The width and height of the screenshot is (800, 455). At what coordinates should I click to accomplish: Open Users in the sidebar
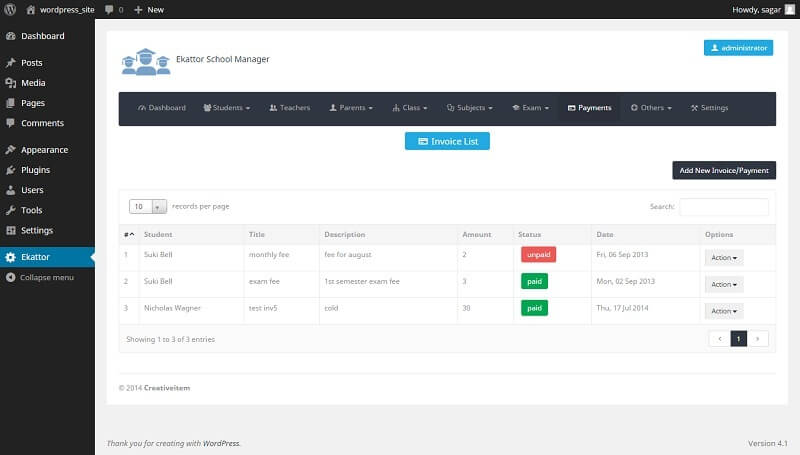32,190
